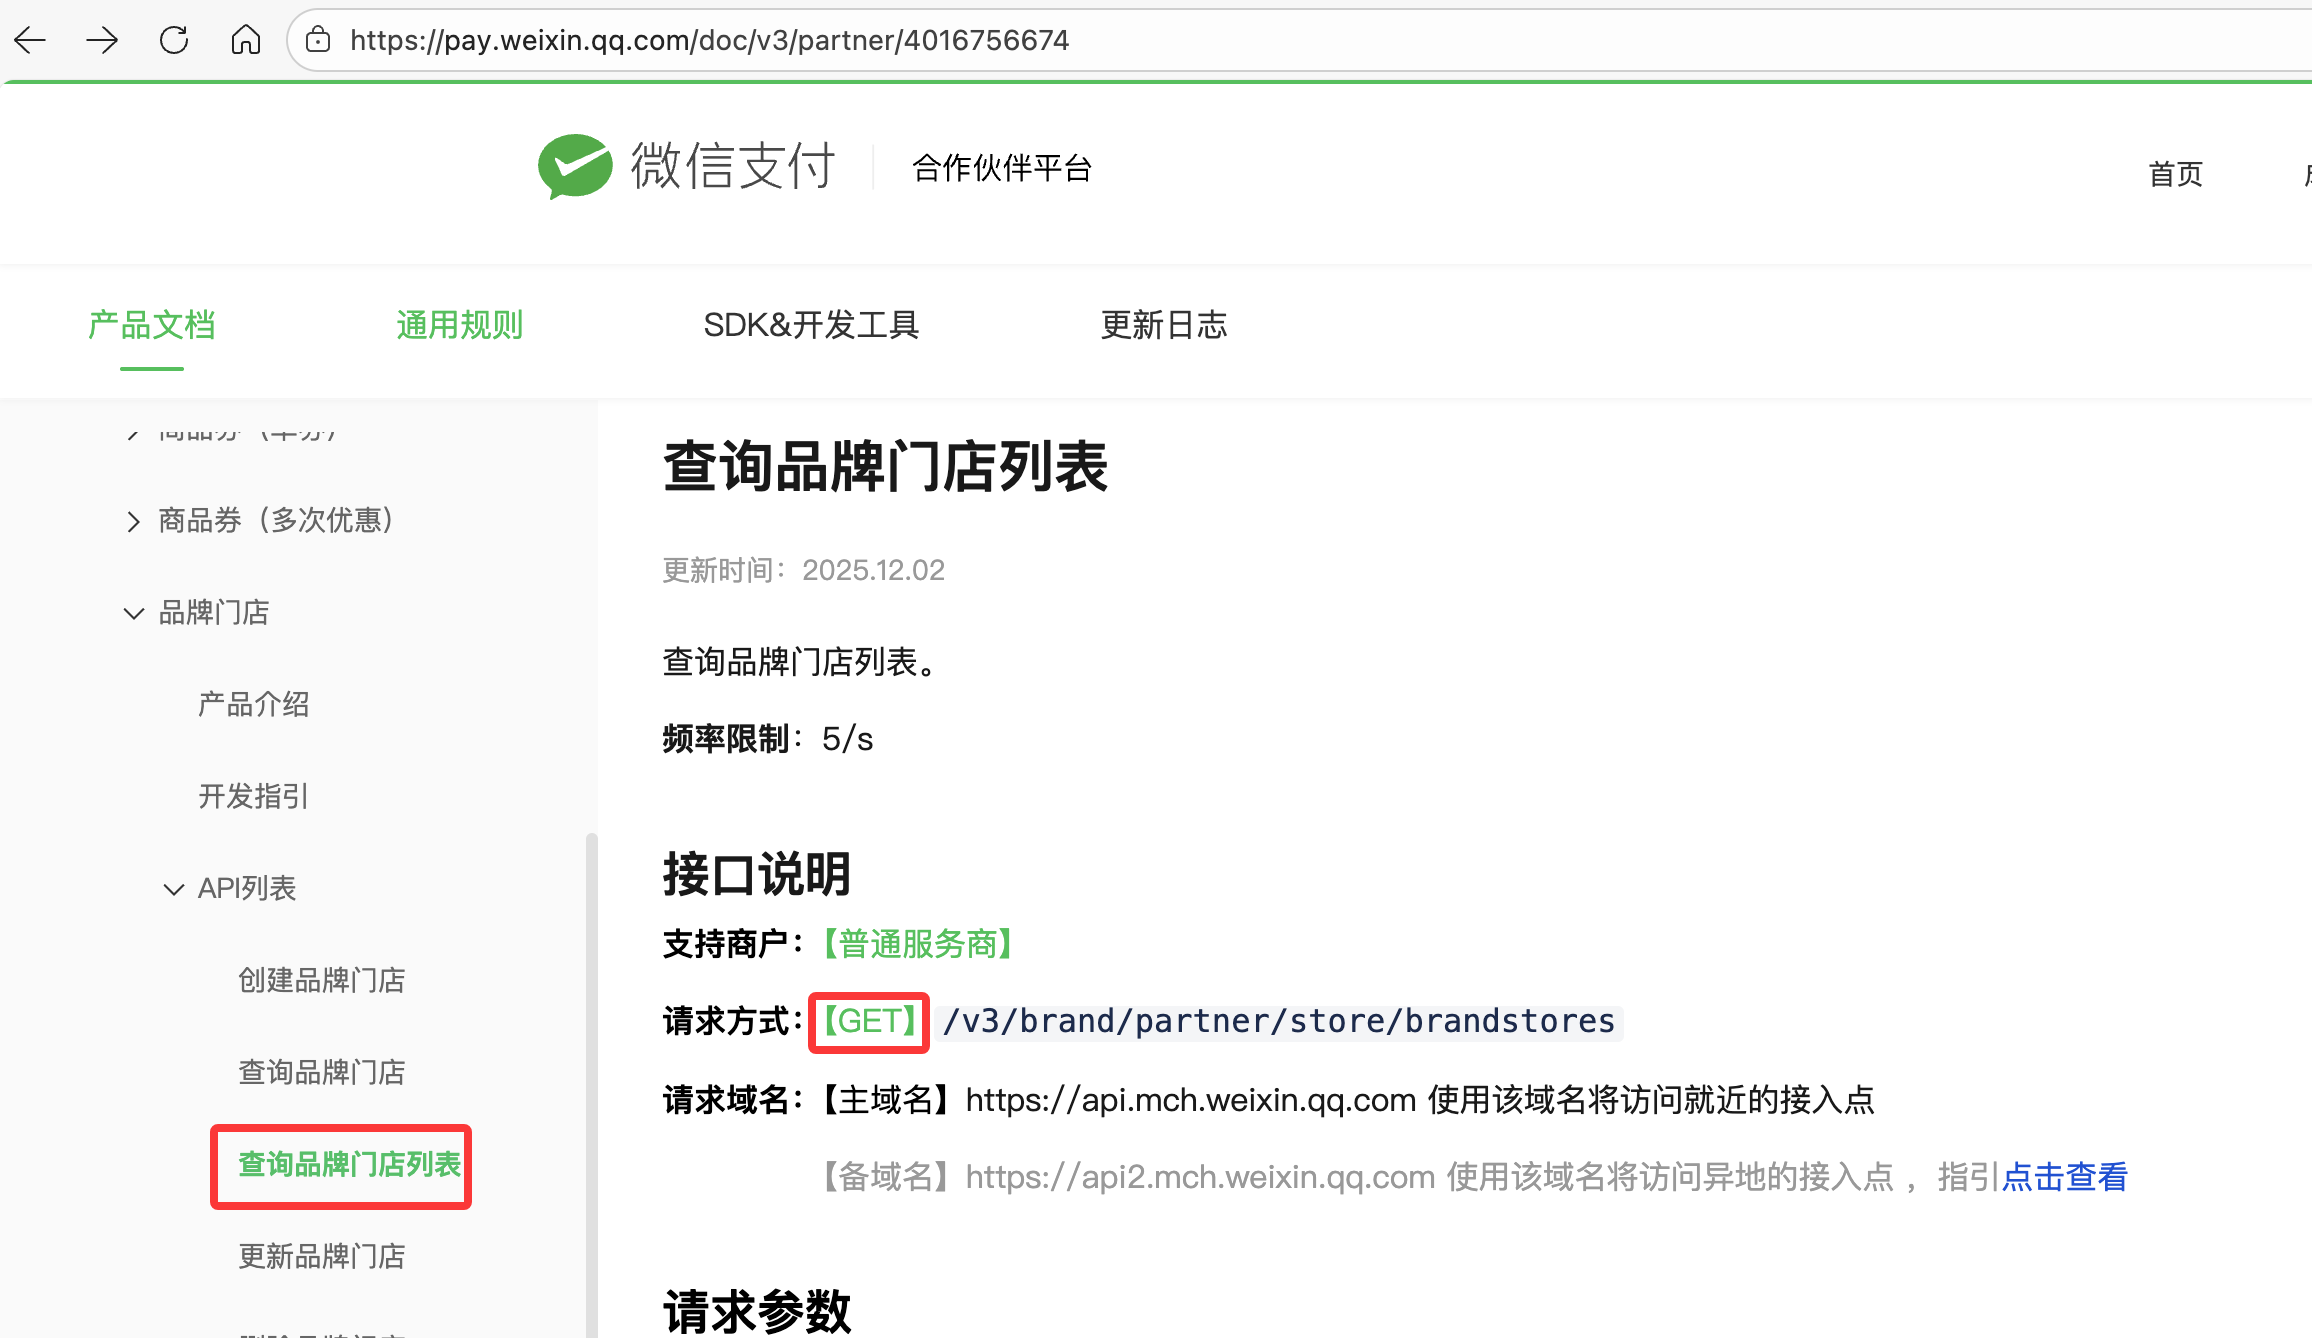Image resolution: width=2312 pixels, height=1338 pixels.
Task: Click the browser forward arrow
Action: pyautogui.click(x=102, y=40)
